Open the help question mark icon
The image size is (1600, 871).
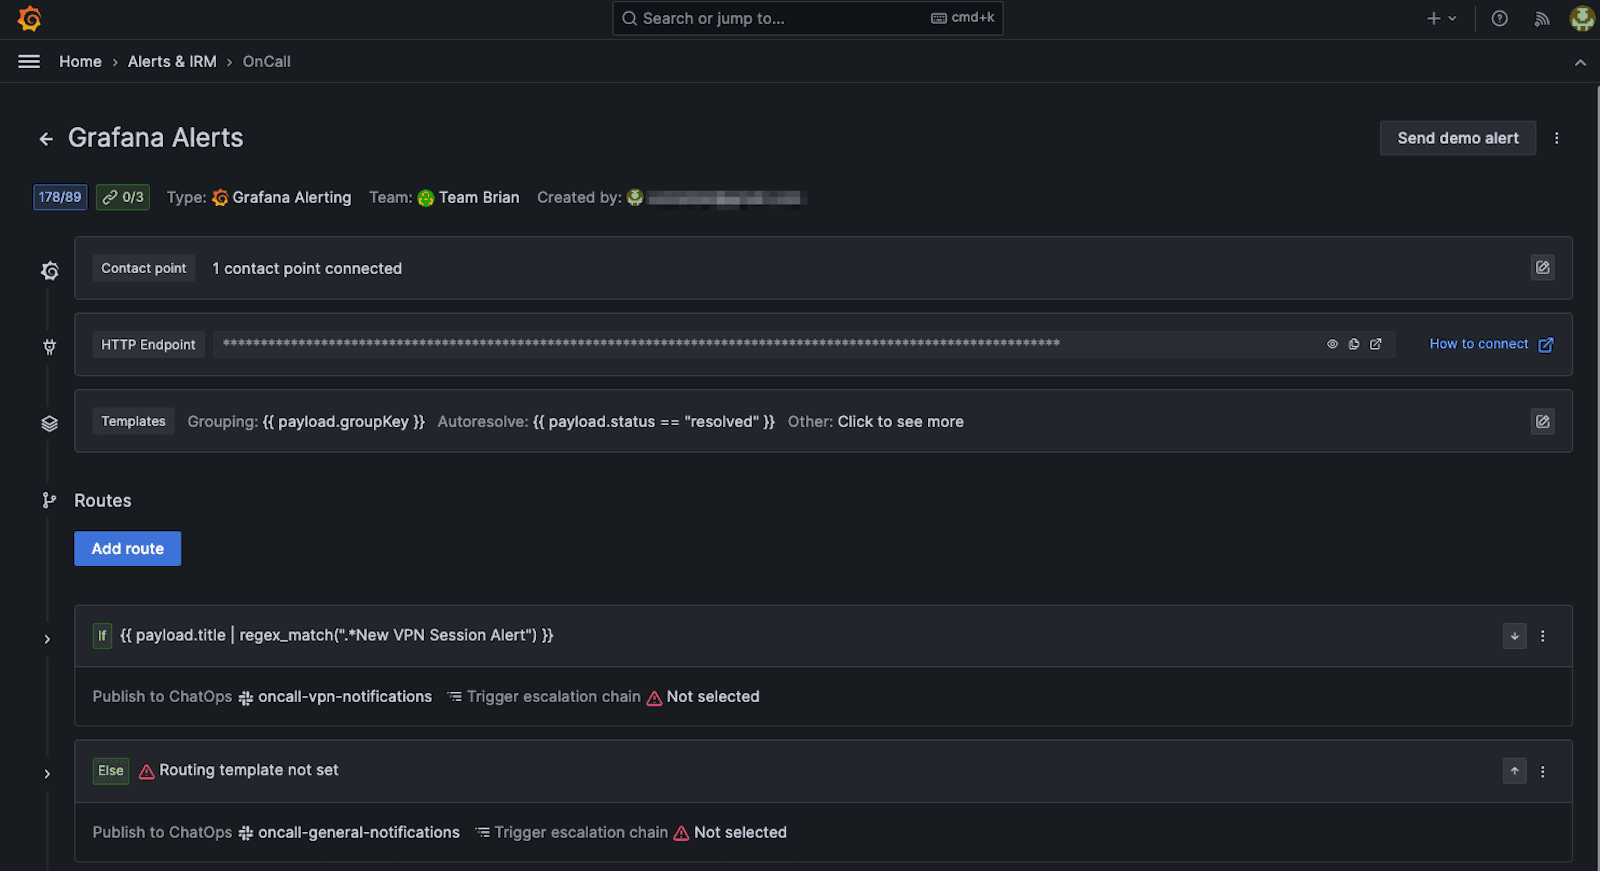click(1499, 18)
